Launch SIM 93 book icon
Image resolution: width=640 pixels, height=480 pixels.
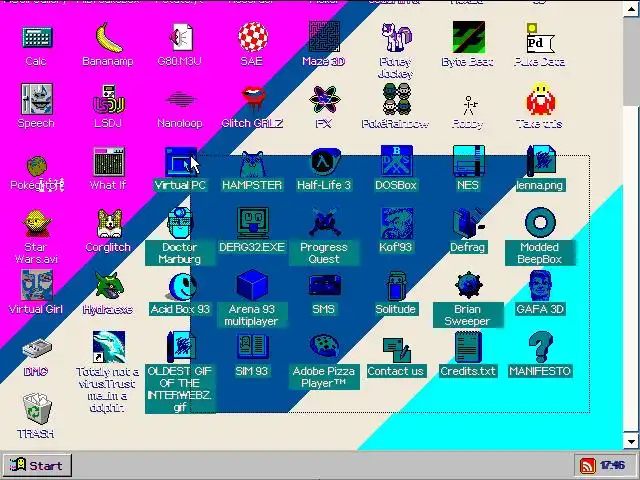[x=252, y=347]
